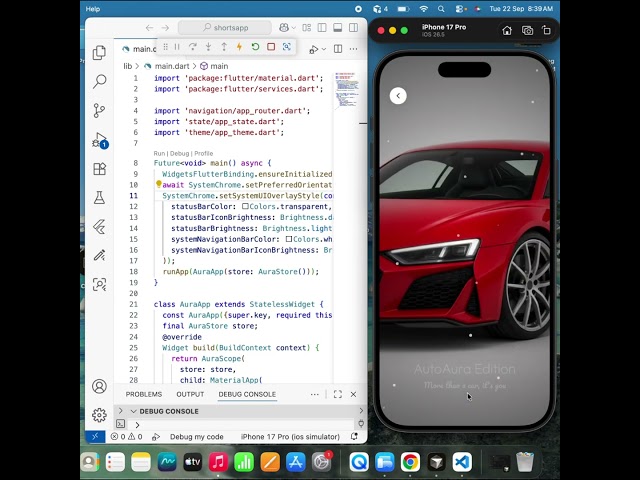The height and width of the screenshot is (480, 640).
Task: Tap the back arrow in the iPhone app
Action: (398, 96)
